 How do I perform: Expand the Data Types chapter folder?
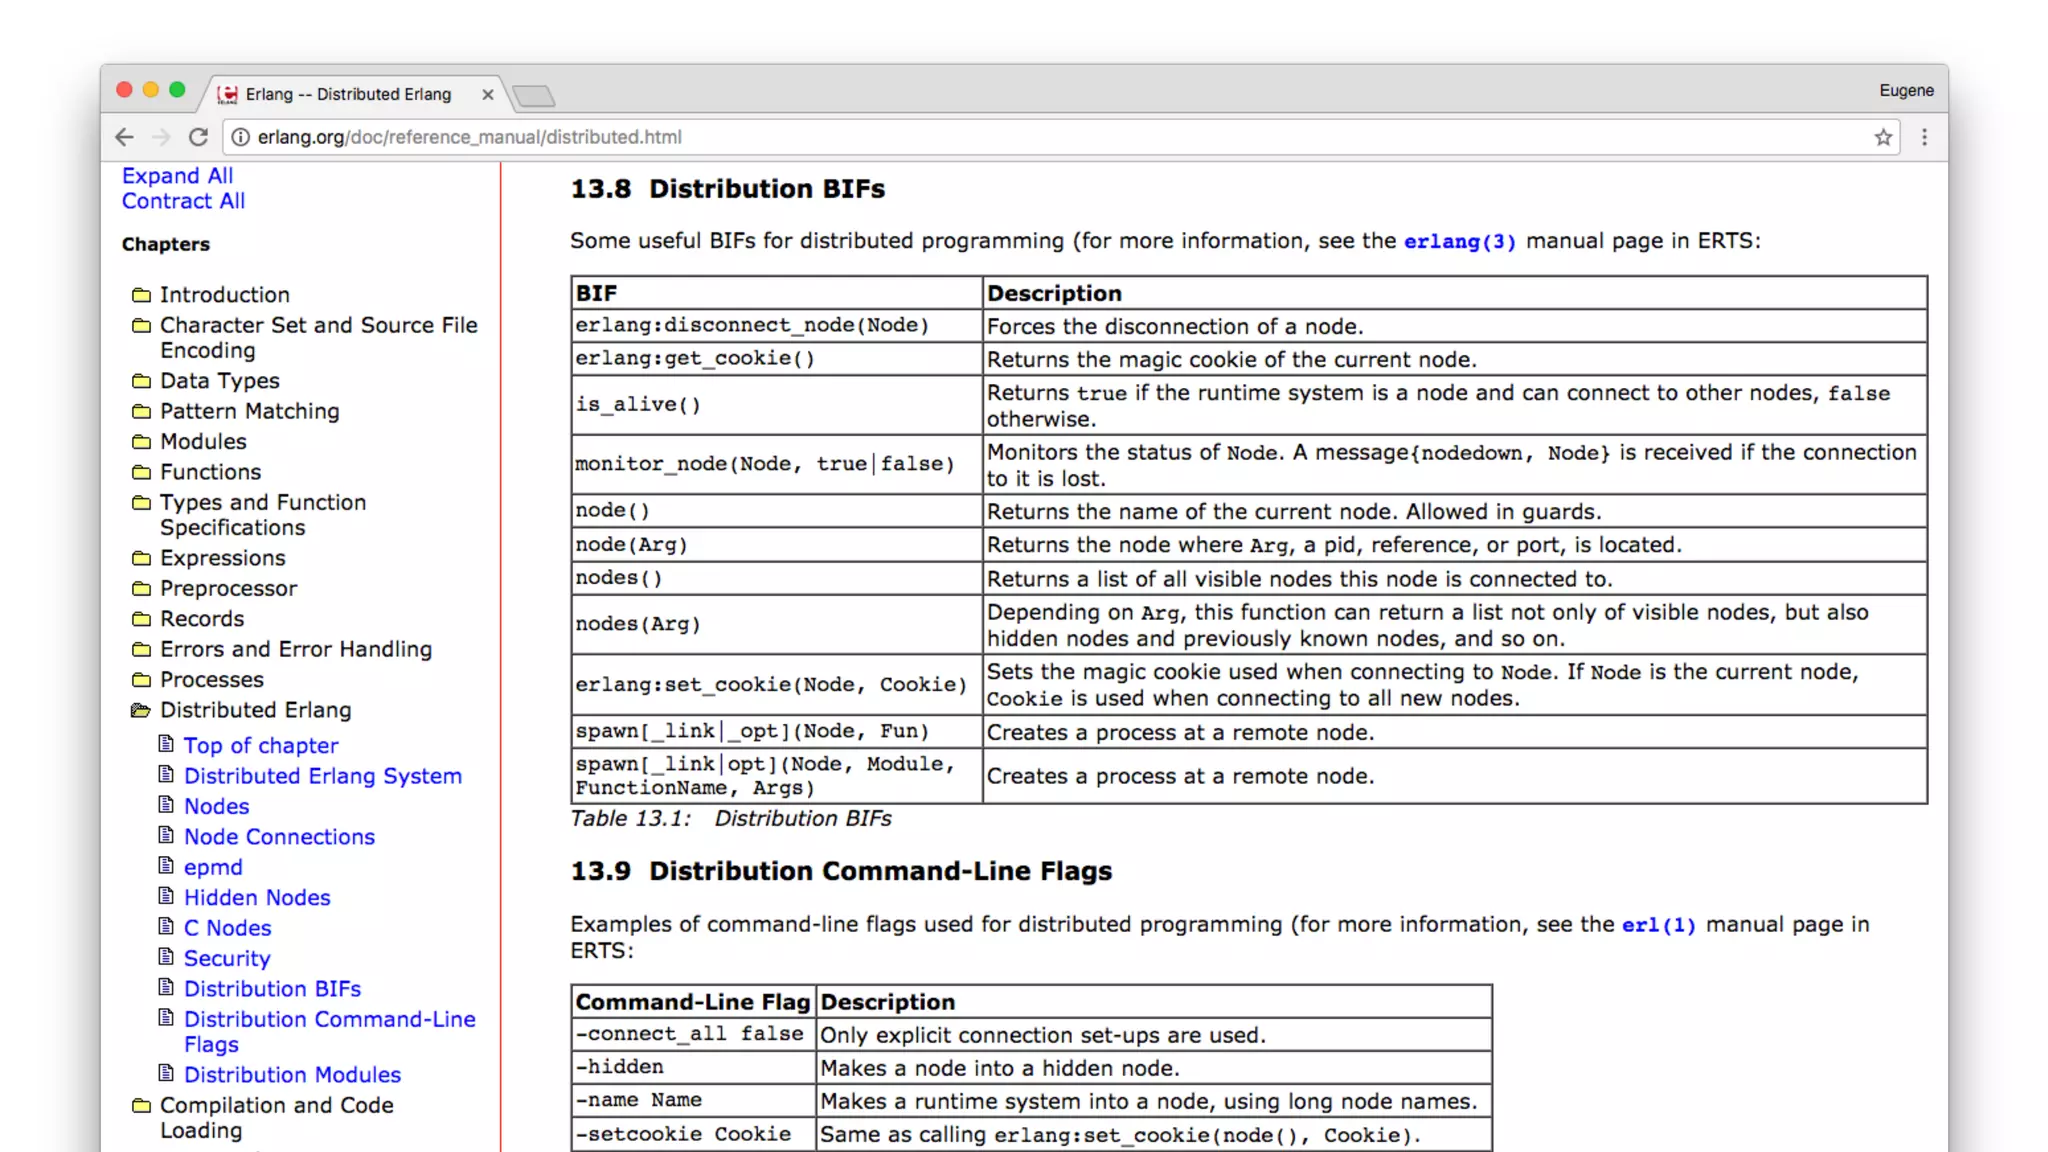click(141, 381)
